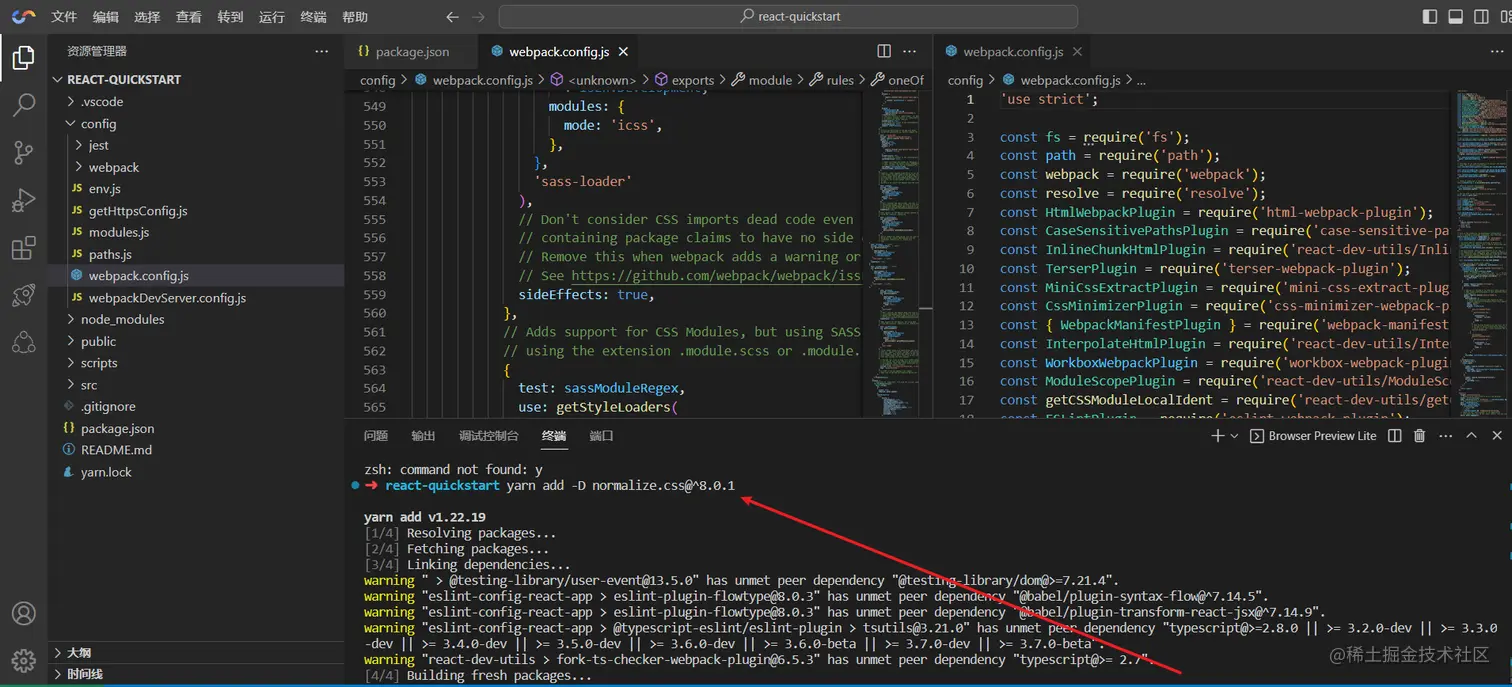Open the Explorer view in activity bar
Viewport: 1512px width, 687px height.
click(23, 57)
